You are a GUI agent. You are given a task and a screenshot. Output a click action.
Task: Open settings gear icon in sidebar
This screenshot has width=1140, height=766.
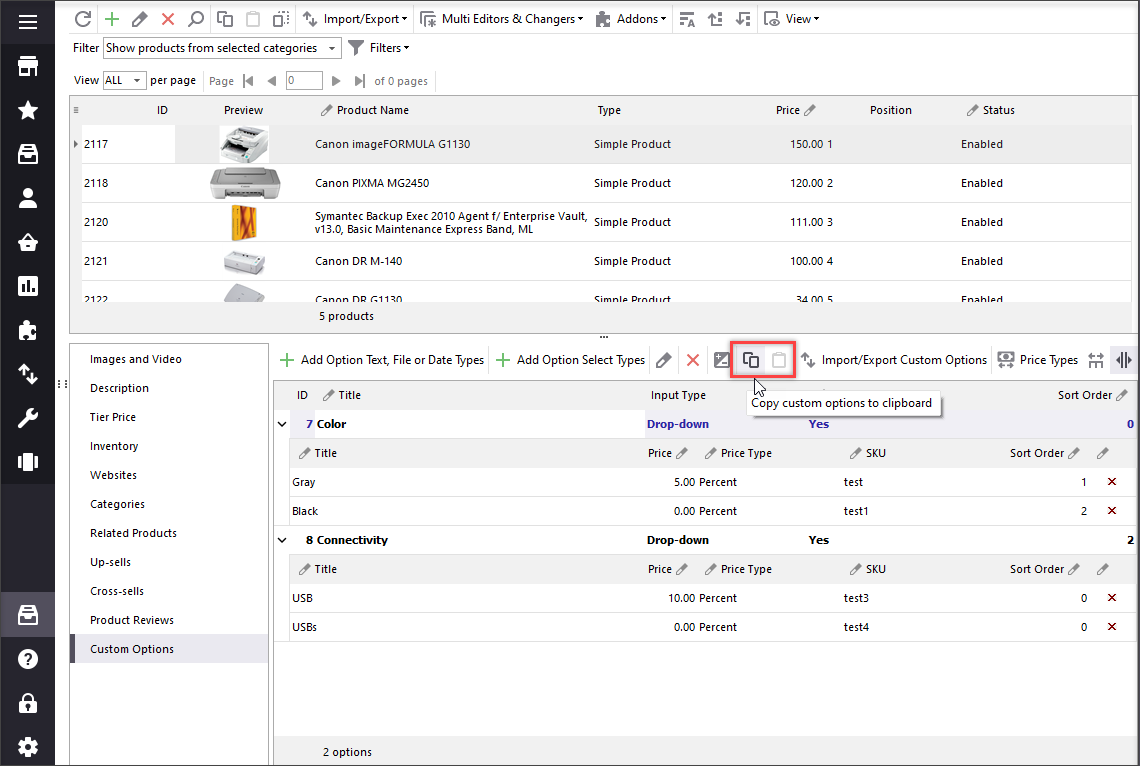coord(28,746)
